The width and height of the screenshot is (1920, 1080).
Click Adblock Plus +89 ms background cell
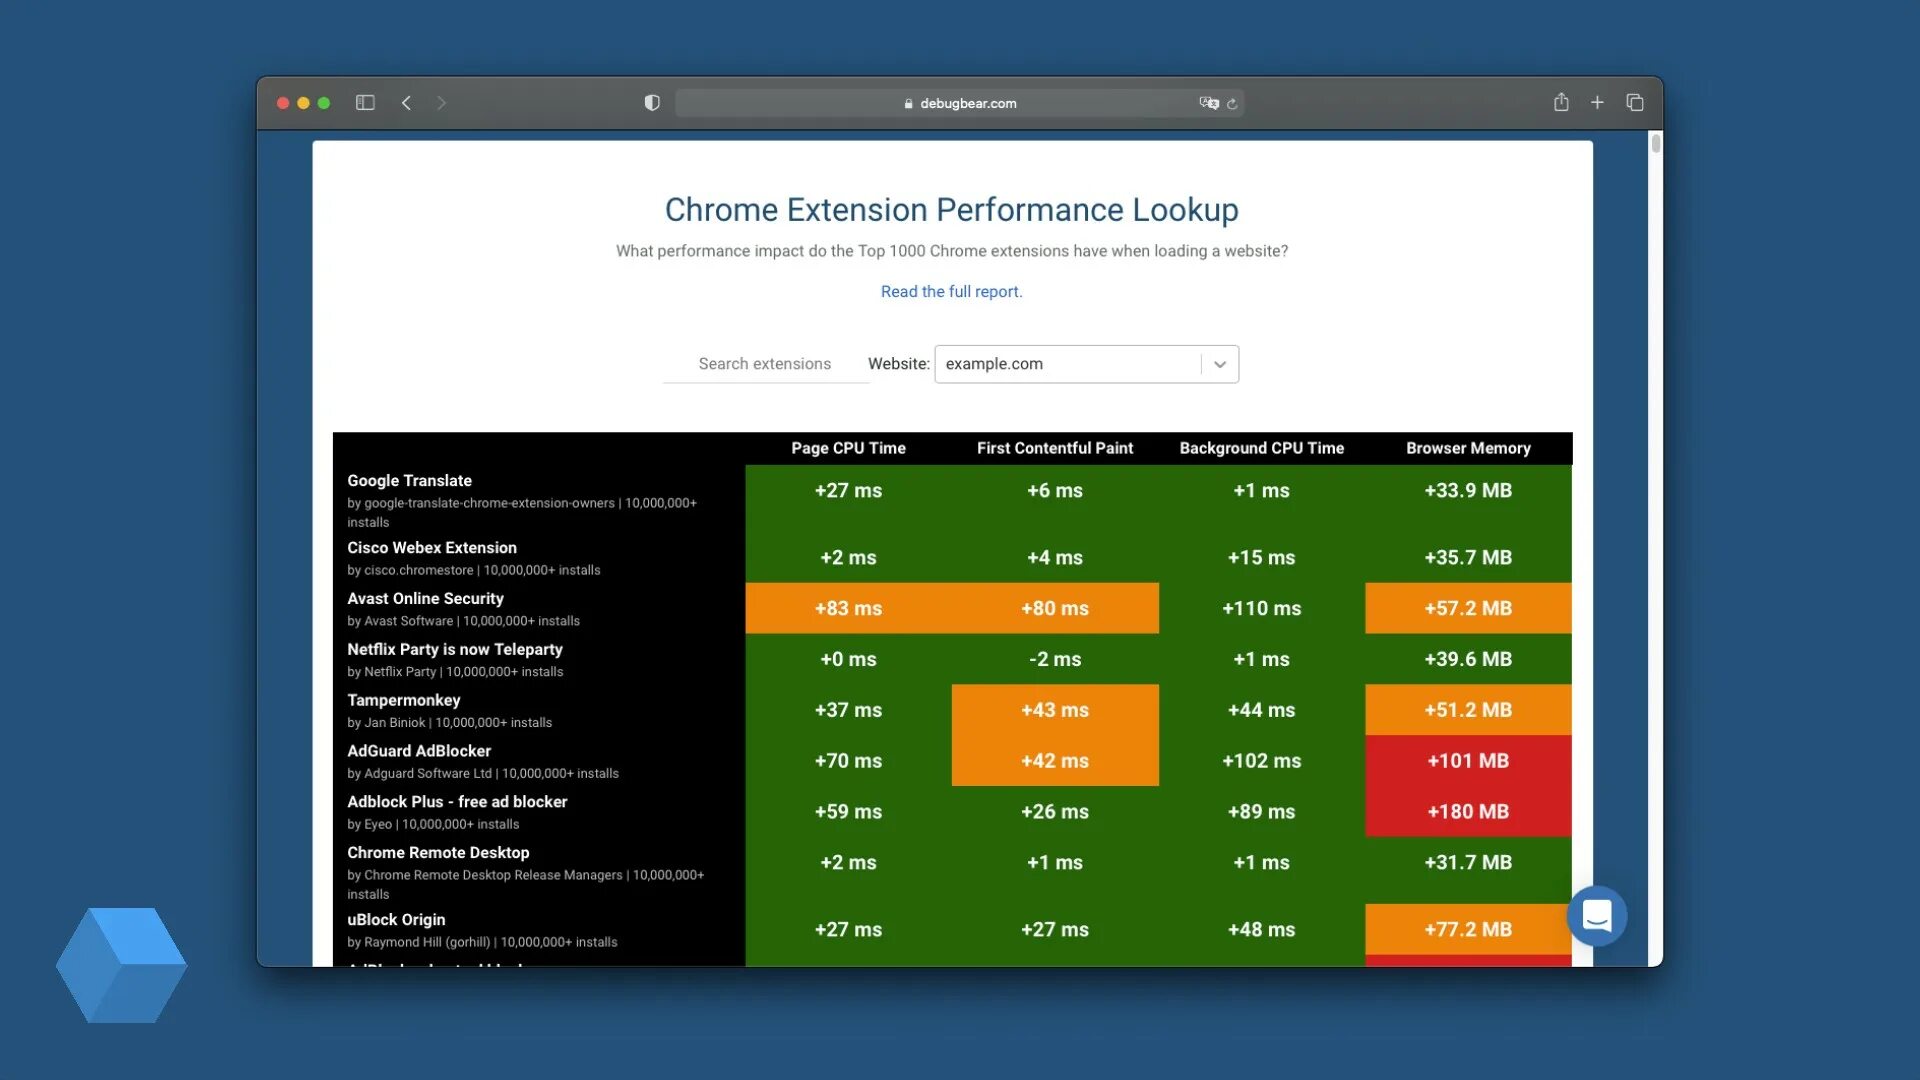tap(1261, 812)
